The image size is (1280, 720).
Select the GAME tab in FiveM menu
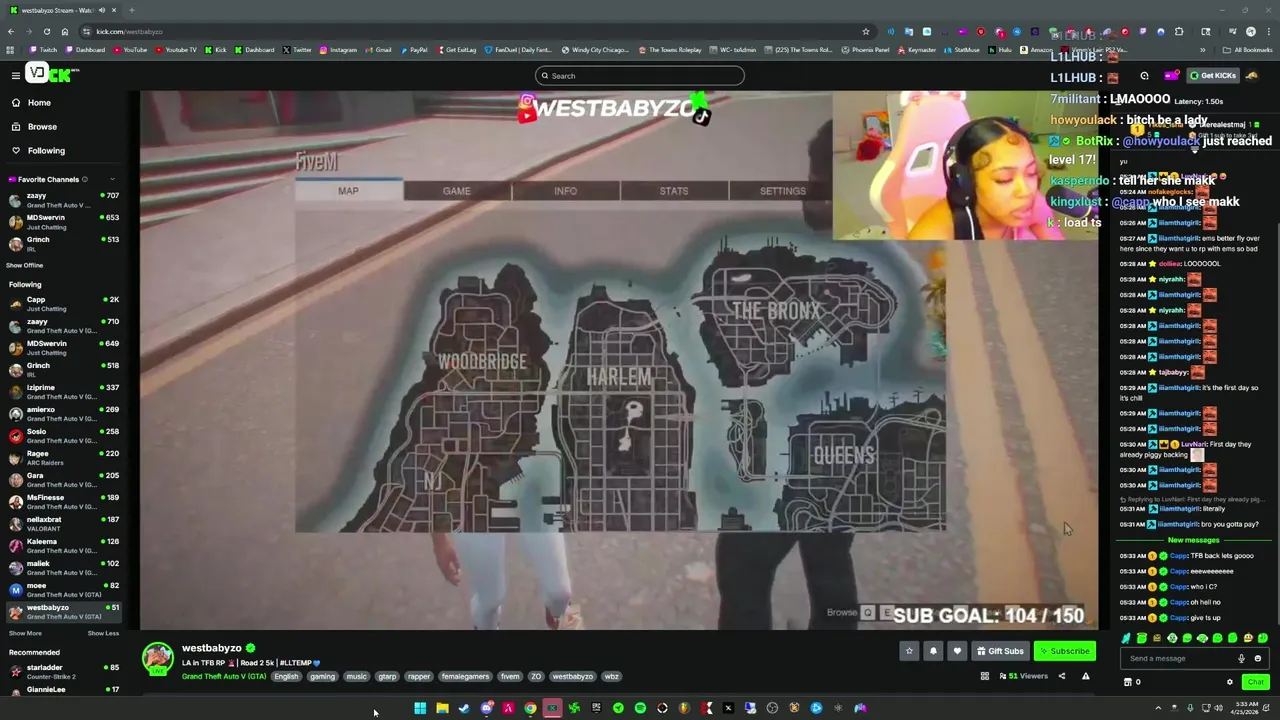click(x=457, y=191)
